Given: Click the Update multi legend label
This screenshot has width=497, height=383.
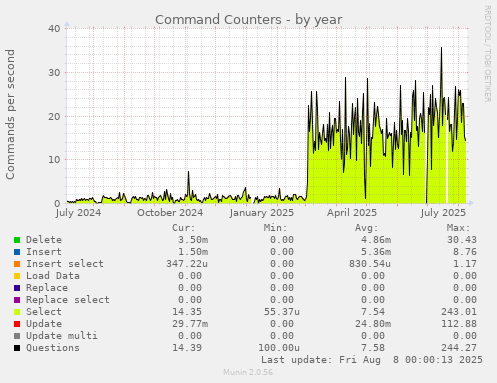Looking at the screenshot, I should point(62,336).
